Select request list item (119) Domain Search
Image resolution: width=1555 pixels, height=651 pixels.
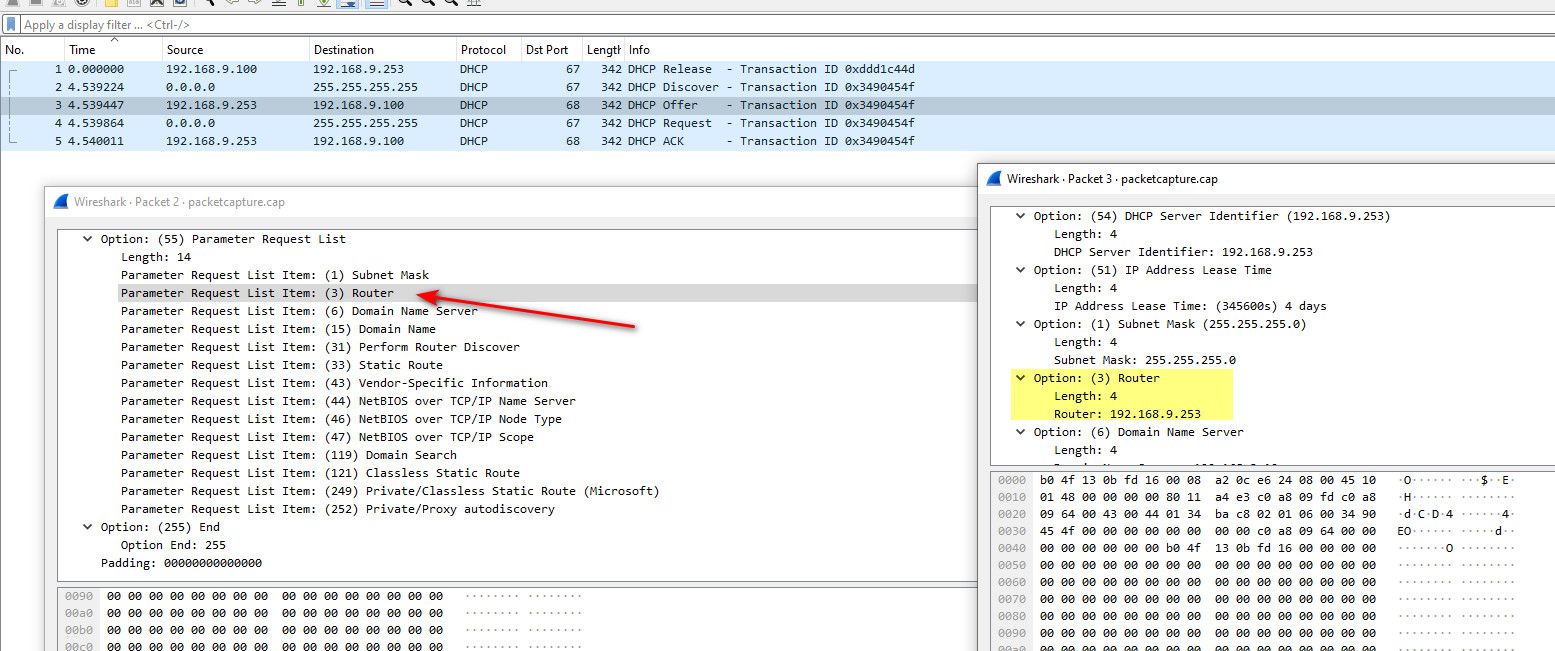click(x=289, y=455)
